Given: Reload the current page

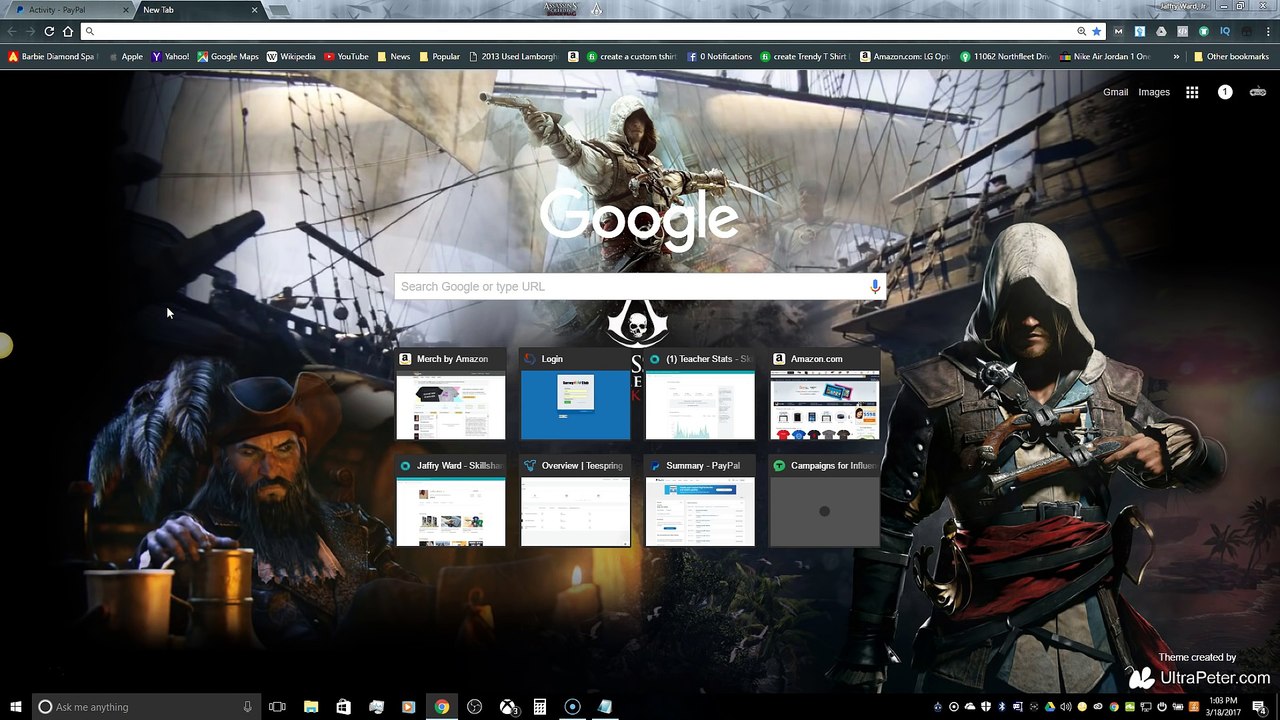Looking at the screenshot, I should click(49, 31).
